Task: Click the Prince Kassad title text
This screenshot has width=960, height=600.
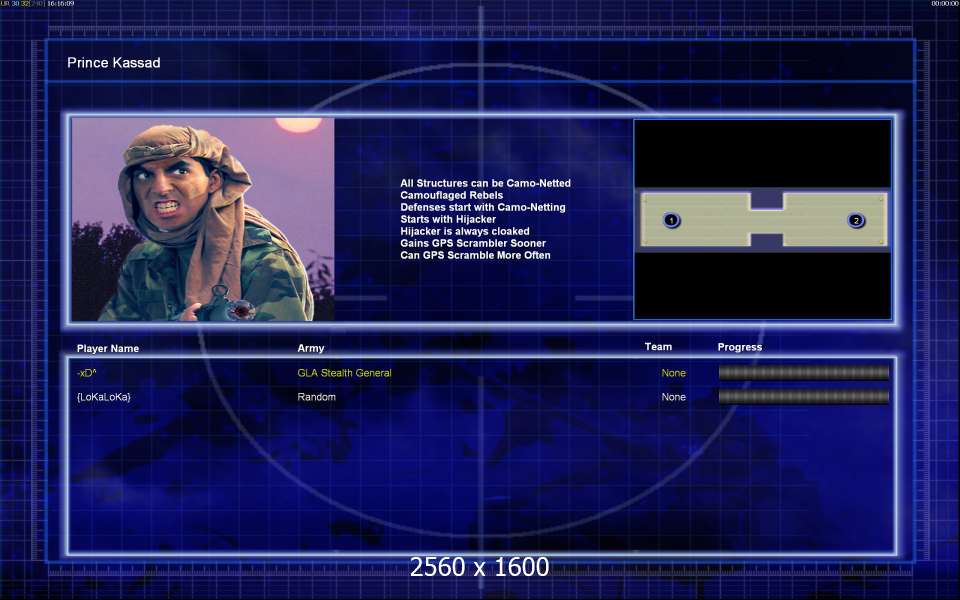Action: click(113, 63)
